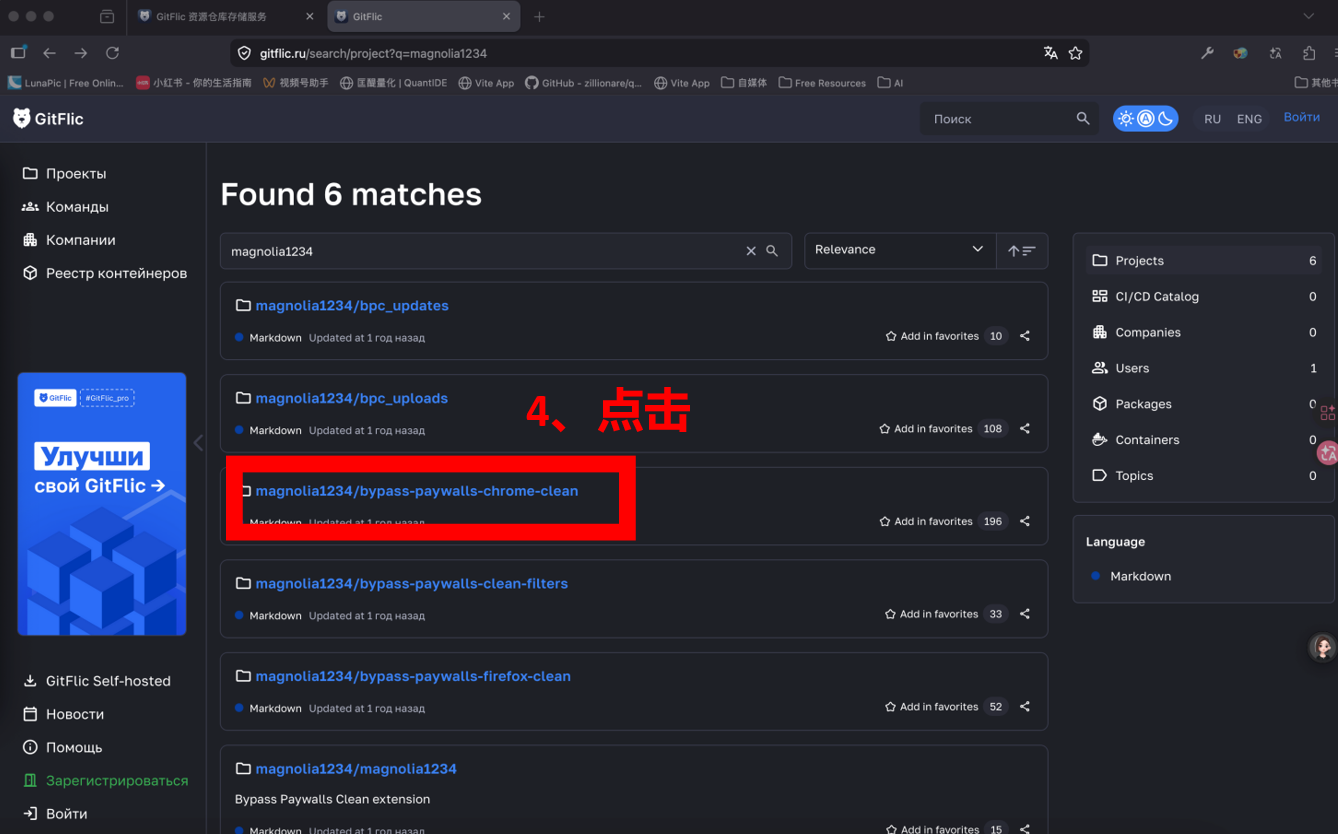Reload the page
Screen dimensions: 1338x834
pyautogui.click(x=113, y=53)
